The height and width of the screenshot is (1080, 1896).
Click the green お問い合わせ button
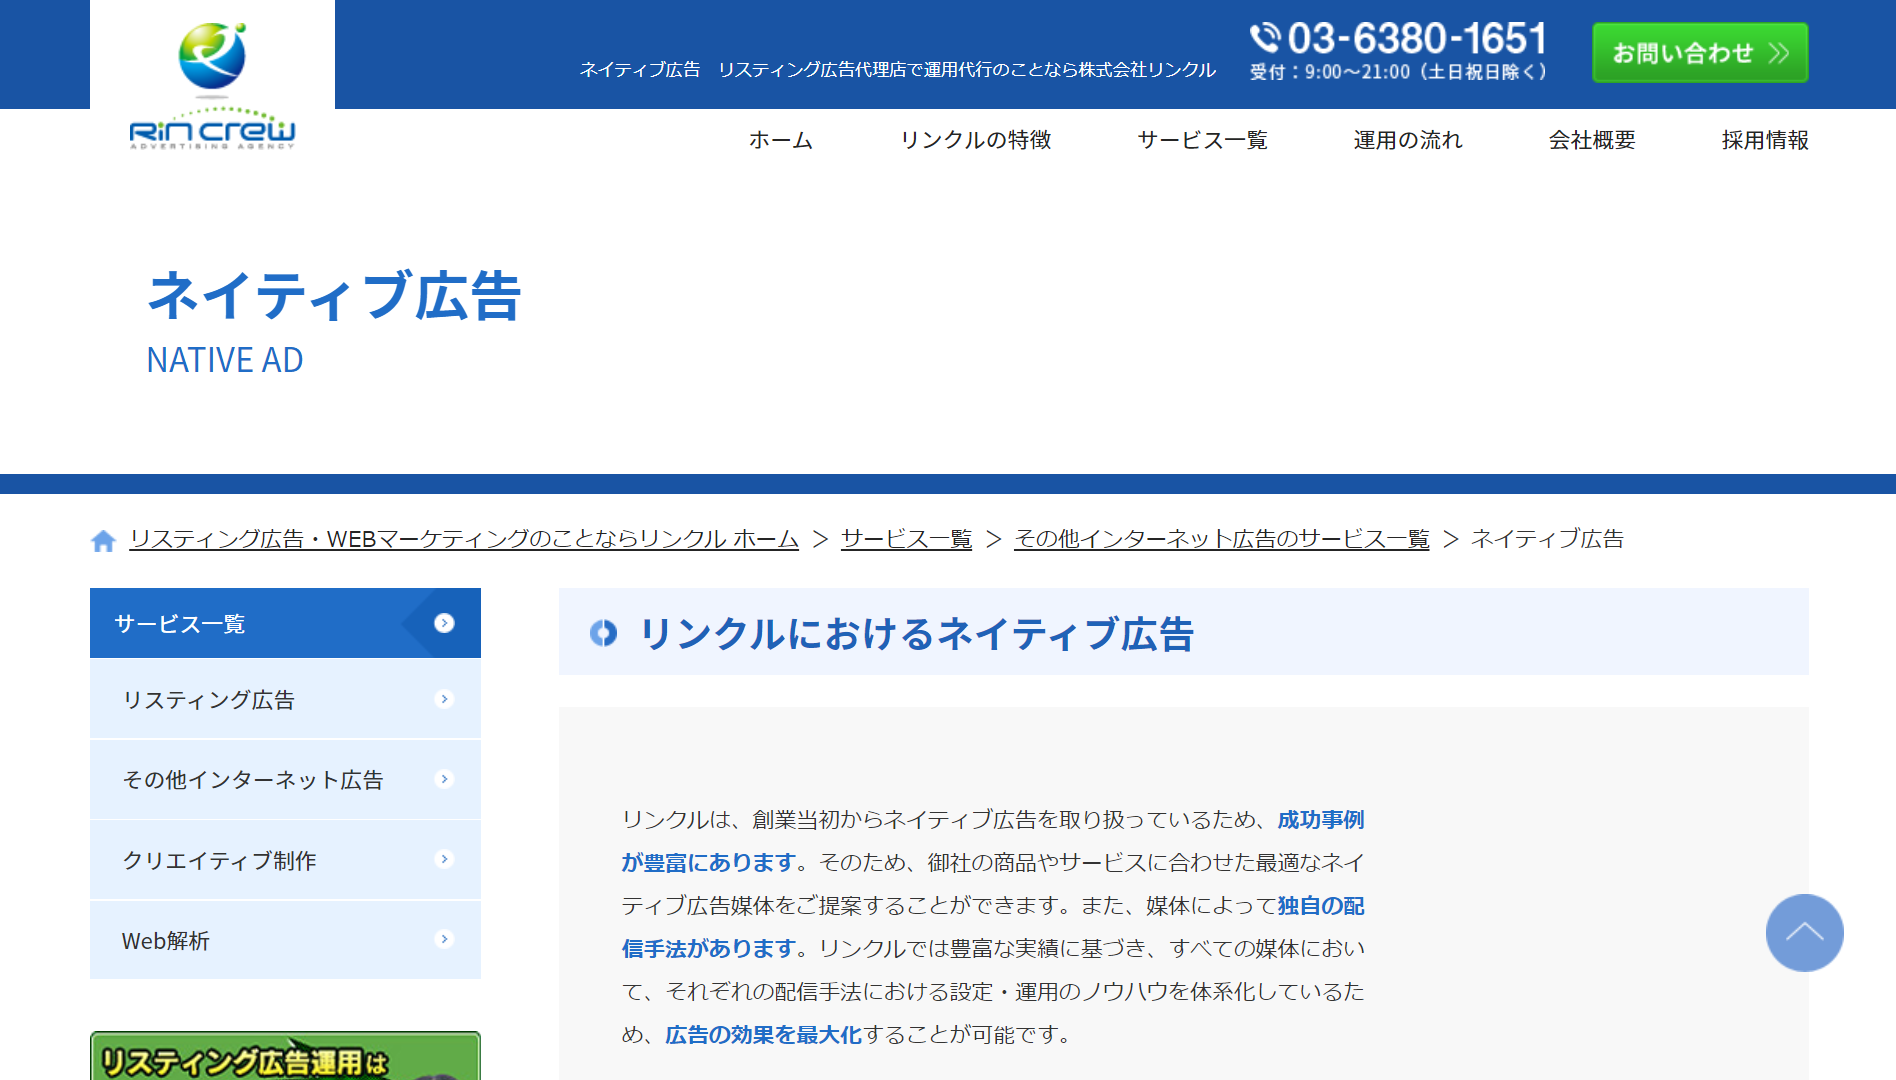pos(1700,52)
